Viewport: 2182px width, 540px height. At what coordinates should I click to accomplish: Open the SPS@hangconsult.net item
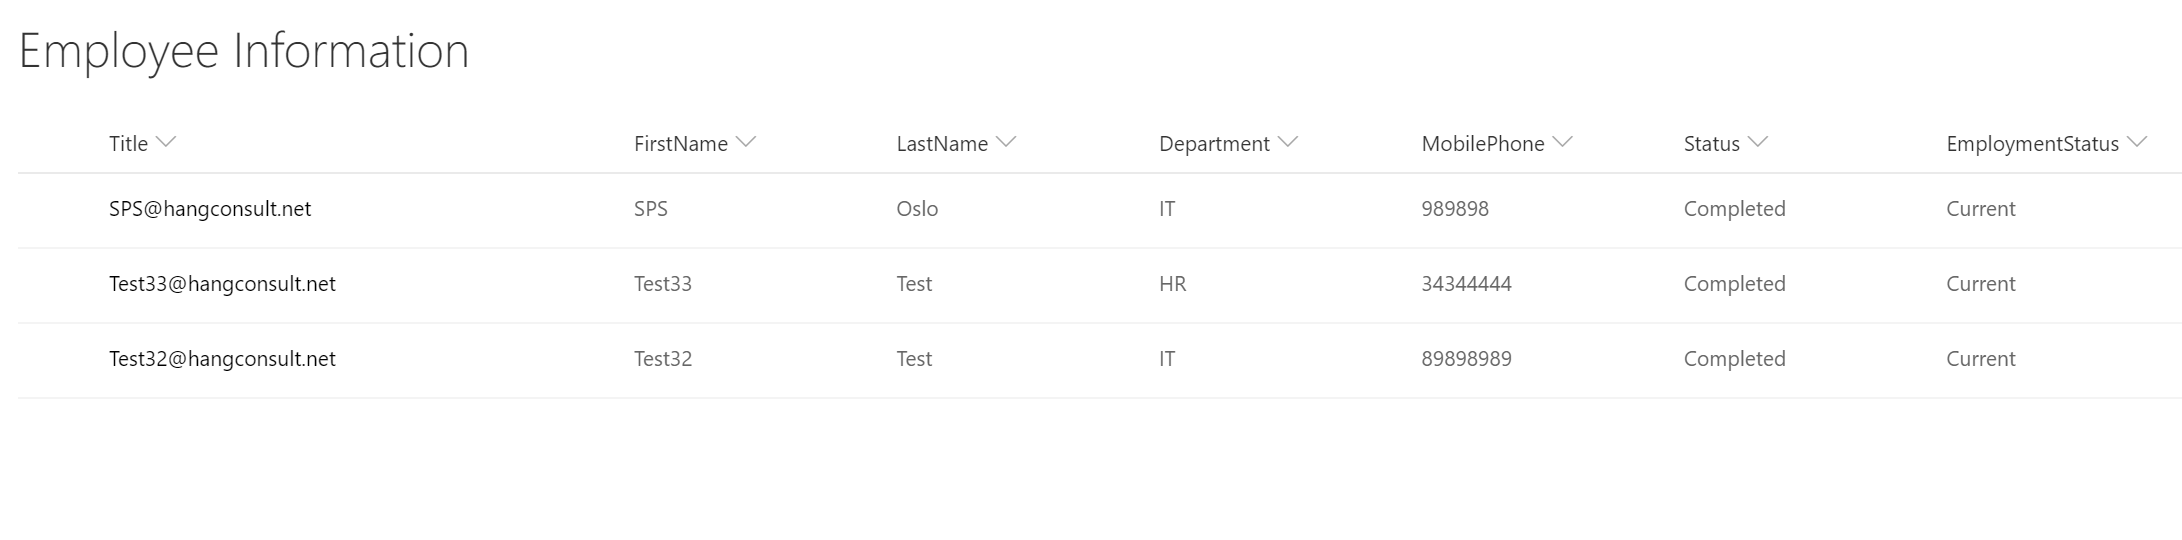(210, 209)
